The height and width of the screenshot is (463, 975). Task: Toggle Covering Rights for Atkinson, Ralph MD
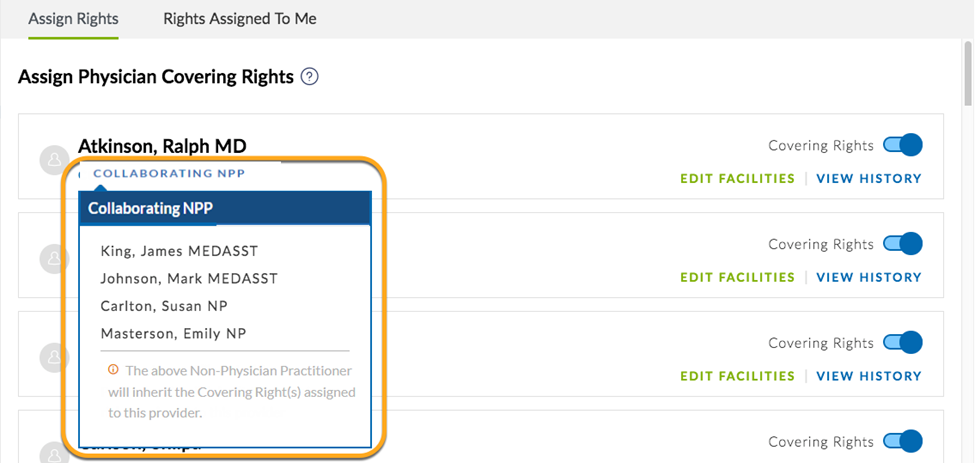(x=903, y=145)
